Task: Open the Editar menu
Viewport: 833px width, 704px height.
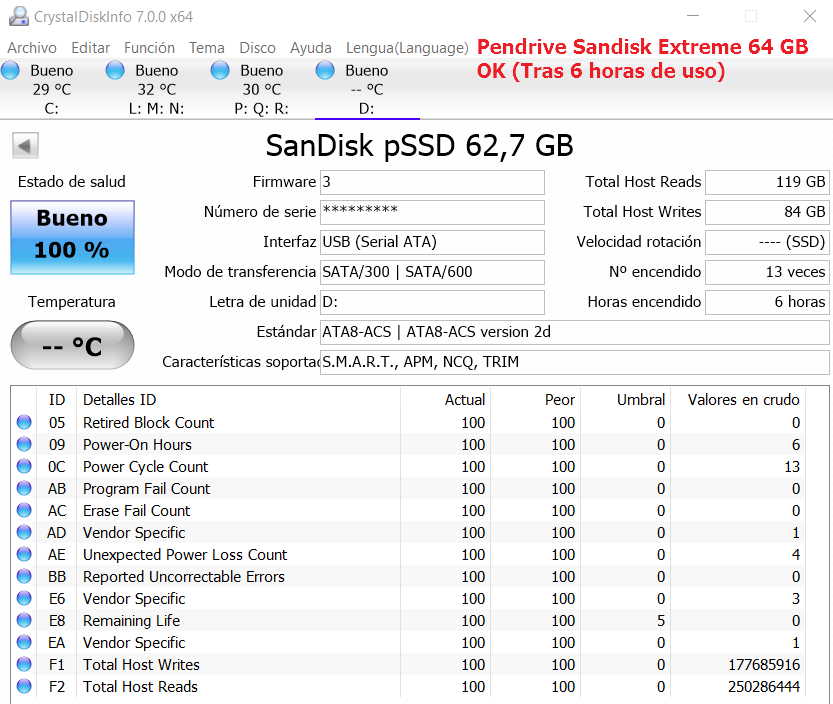Action: [90, 48]
